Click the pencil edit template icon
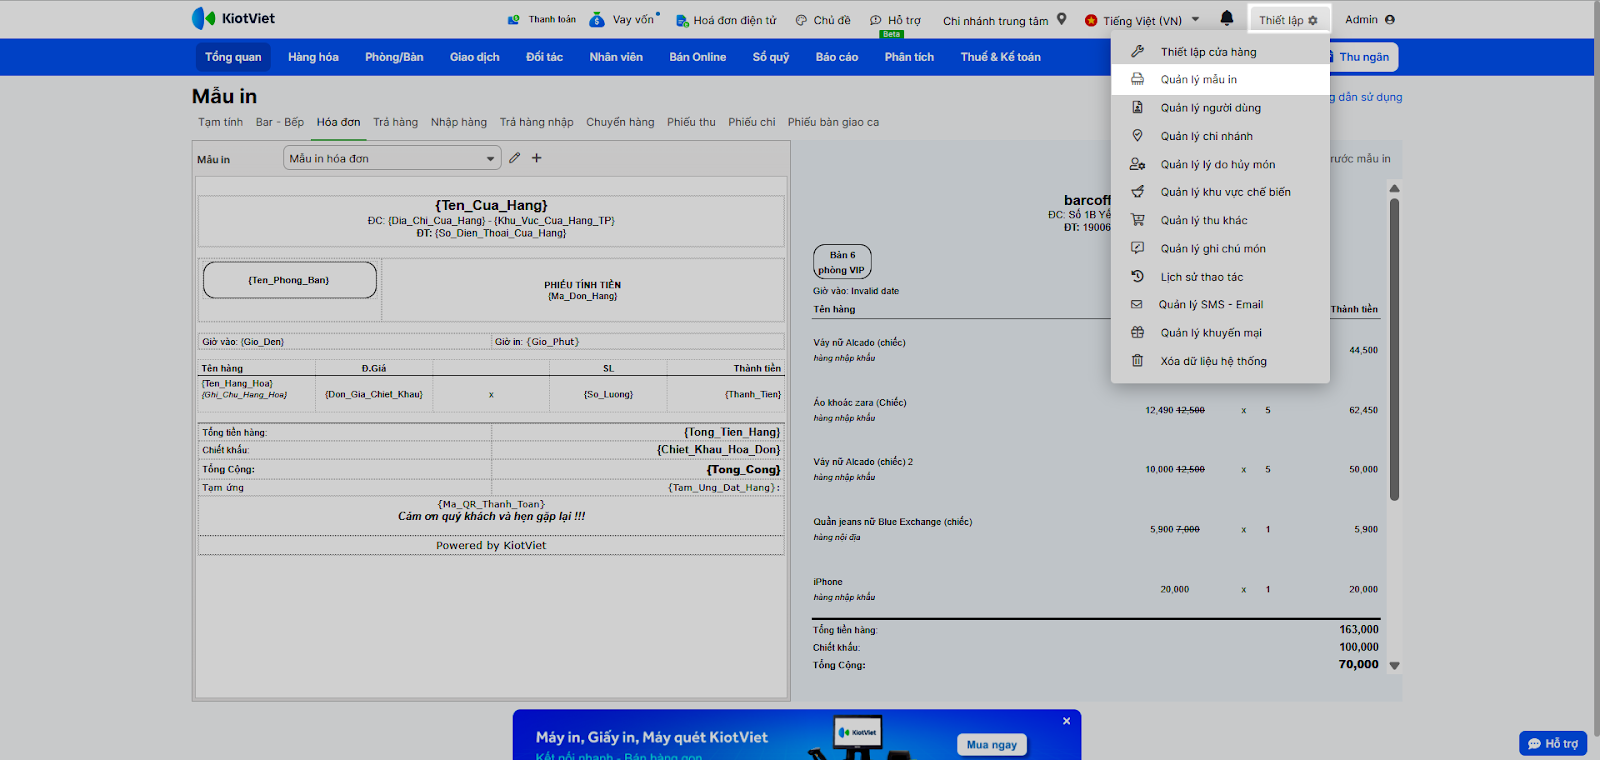The width and height of the screenshot is (1600, 760). 514,158
